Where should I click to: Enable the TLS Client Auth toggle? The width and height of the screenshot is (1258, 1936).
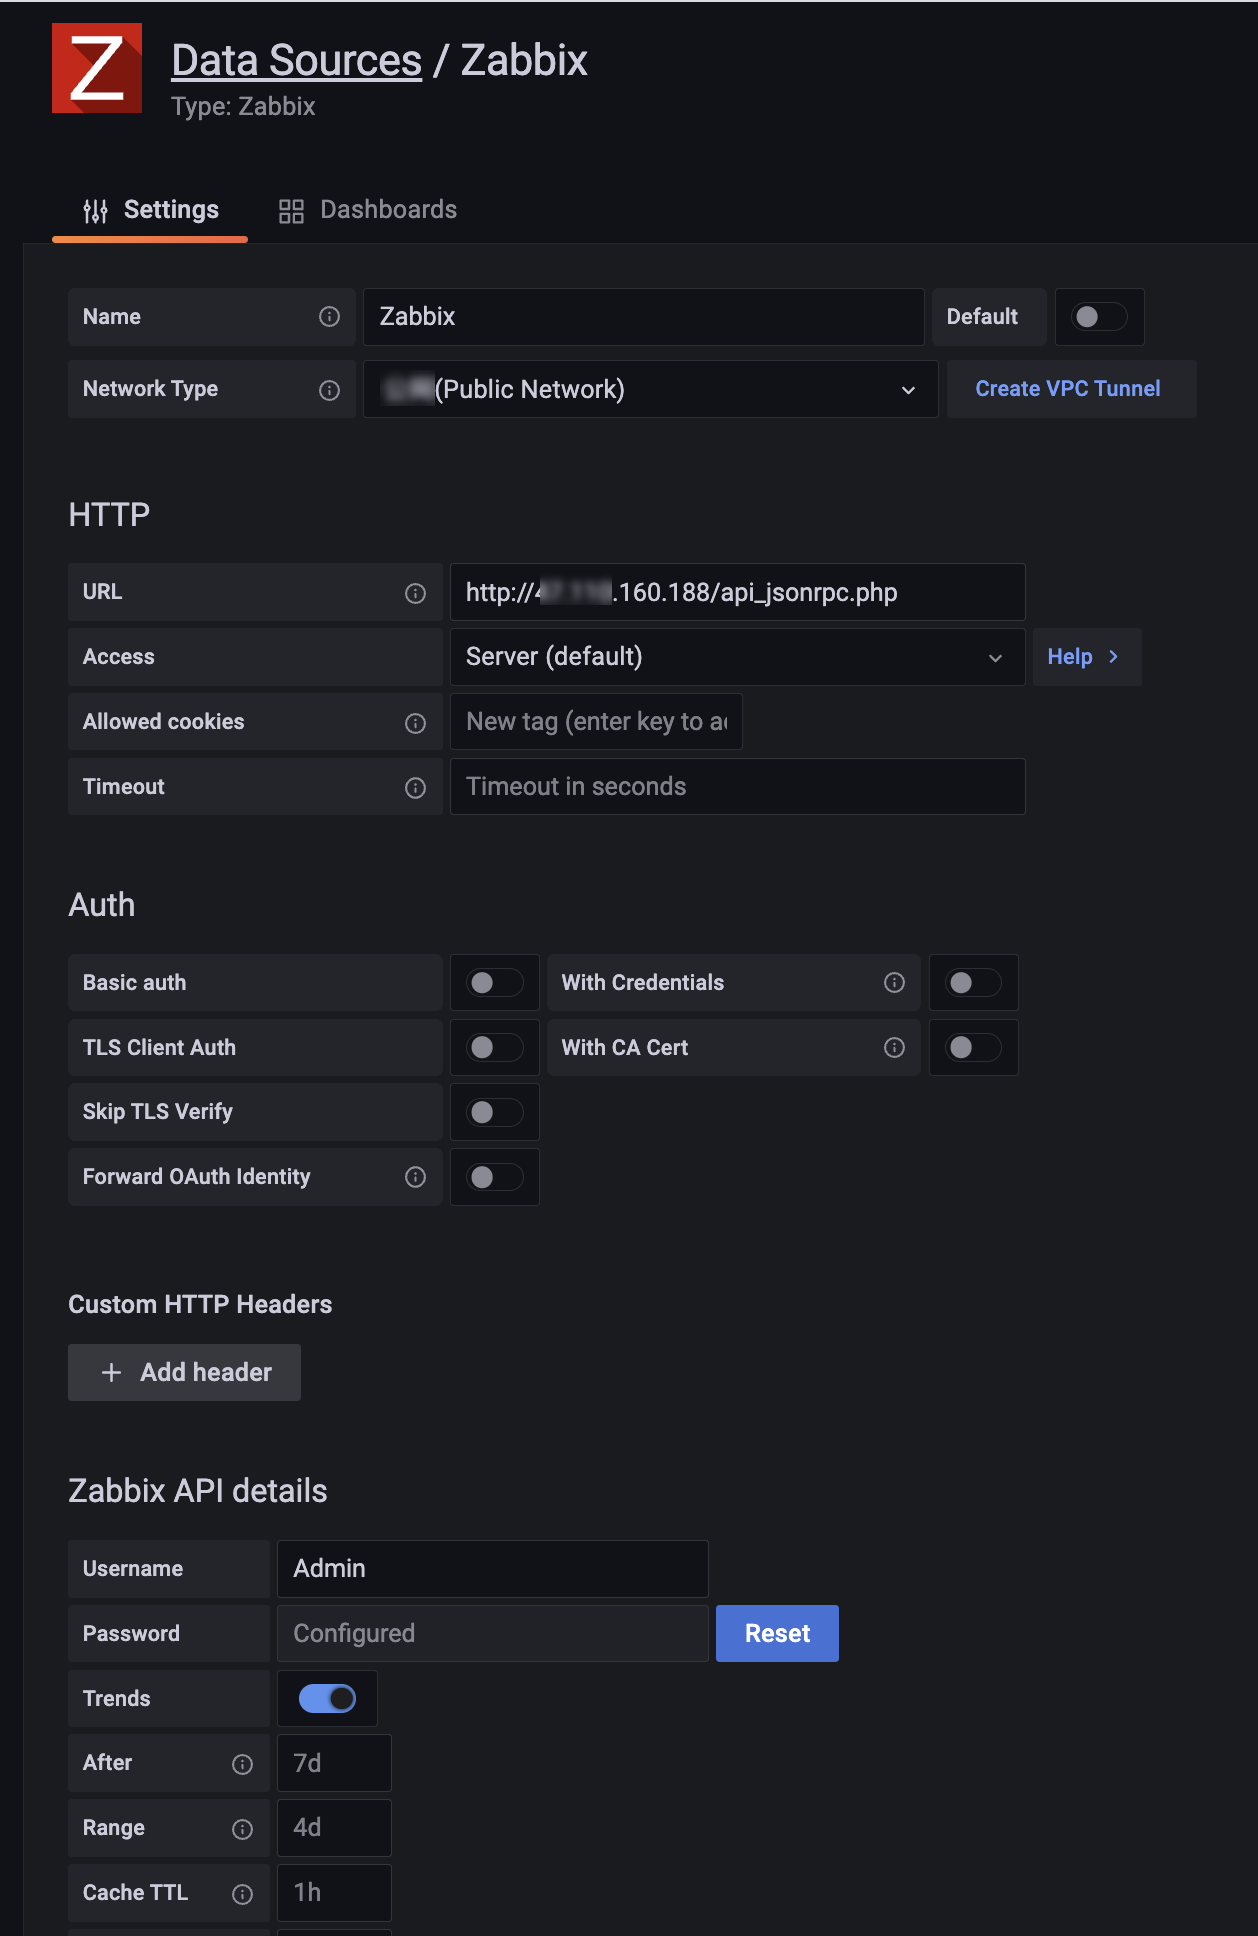pyautogui.click(x=495, y=1047)
